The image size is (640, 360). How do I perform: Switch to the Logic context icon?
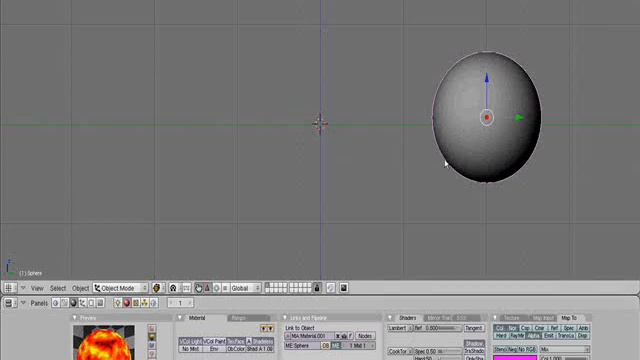[x=56, y=303]
